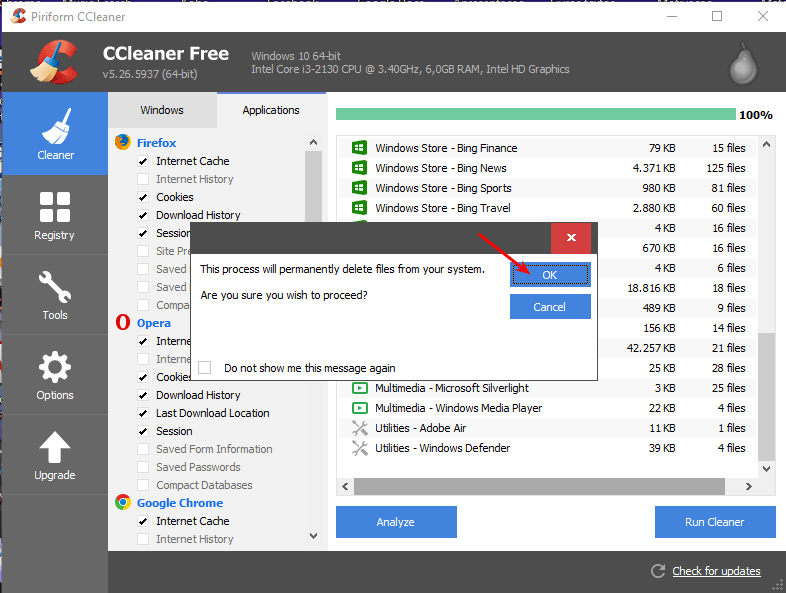This screenshot has width=786, height=593.
Task: Click the Opera browser icon
Action: (123, 322)
